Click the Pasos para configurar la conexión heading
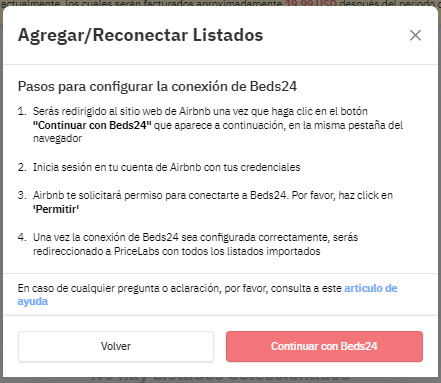This screenshot has height=383, width=441. 157,86
